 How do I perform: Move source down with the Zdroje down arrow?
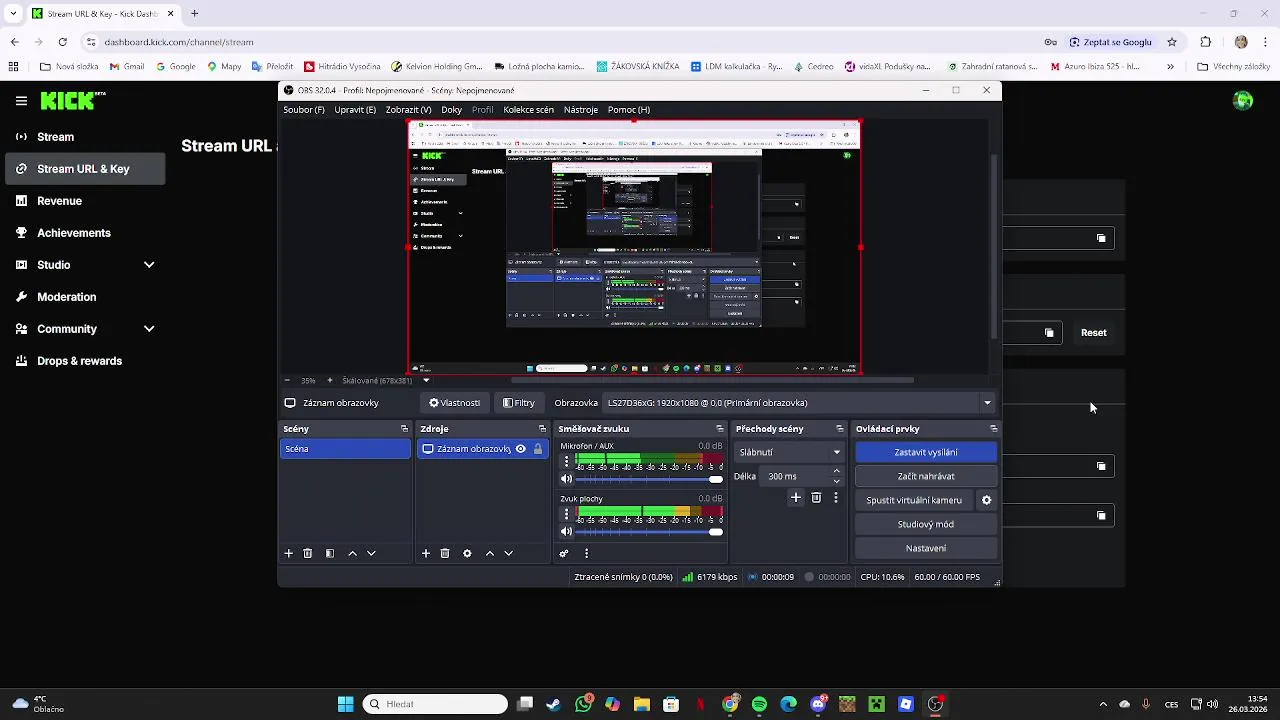pyautogui.click(x=509, y=553)
